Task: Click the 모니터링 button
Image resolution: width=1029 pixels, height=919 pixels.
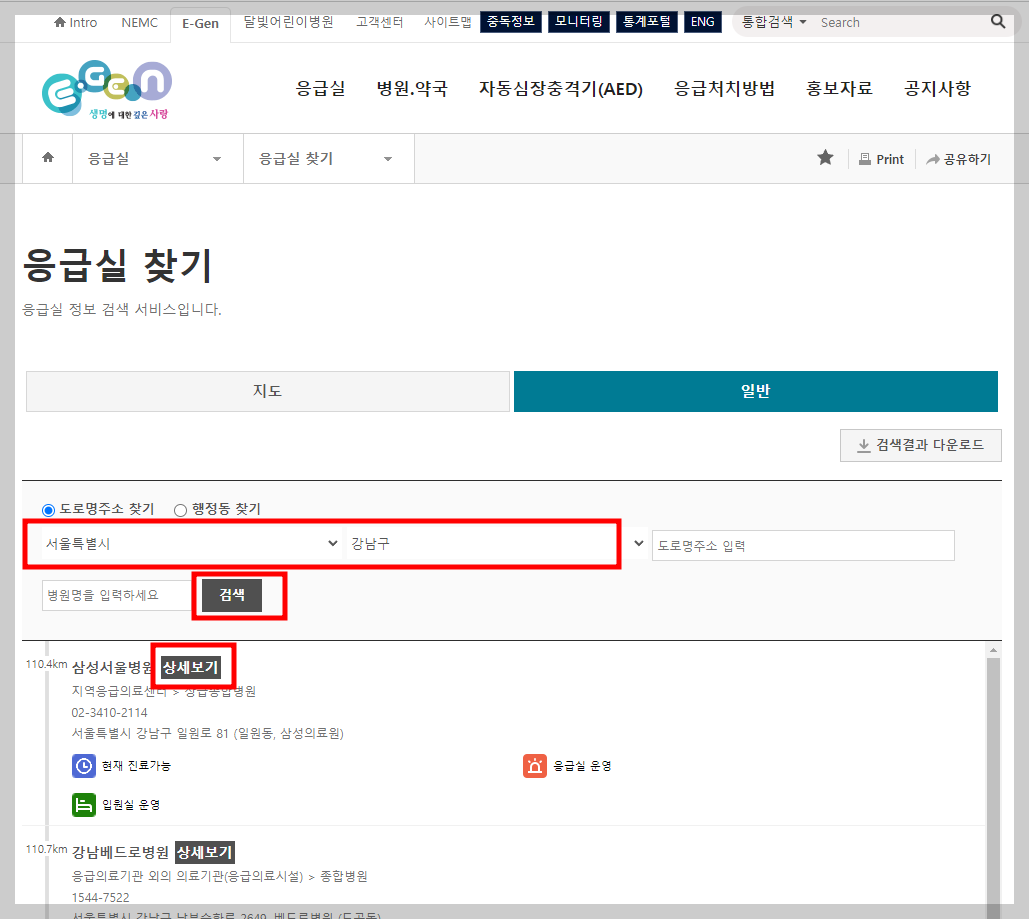Action: 579,22
